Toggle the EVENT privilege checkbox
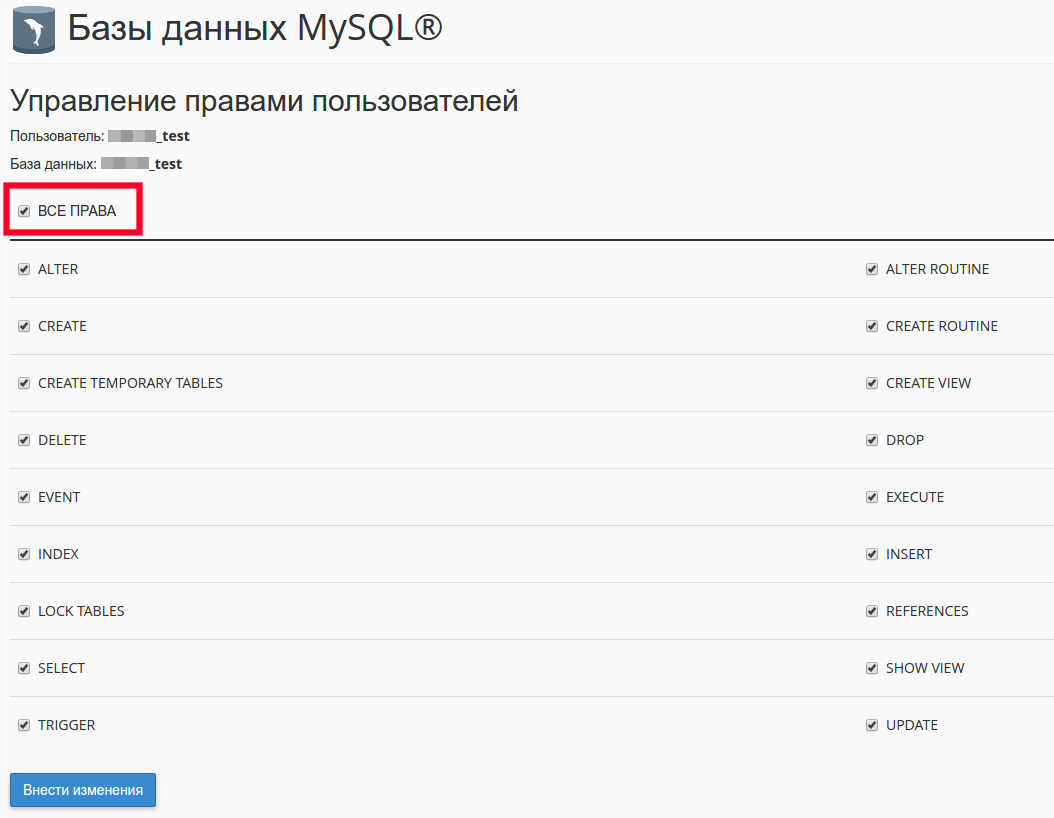The height and width of the screenshot is (818, 1054). pyautogui.click(x=24, y=497)
